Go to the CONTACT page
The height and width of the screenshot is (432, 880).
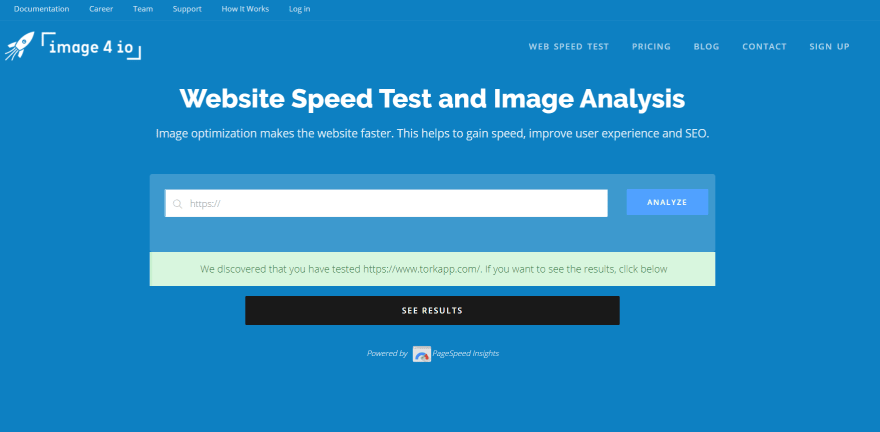[764, 47]
